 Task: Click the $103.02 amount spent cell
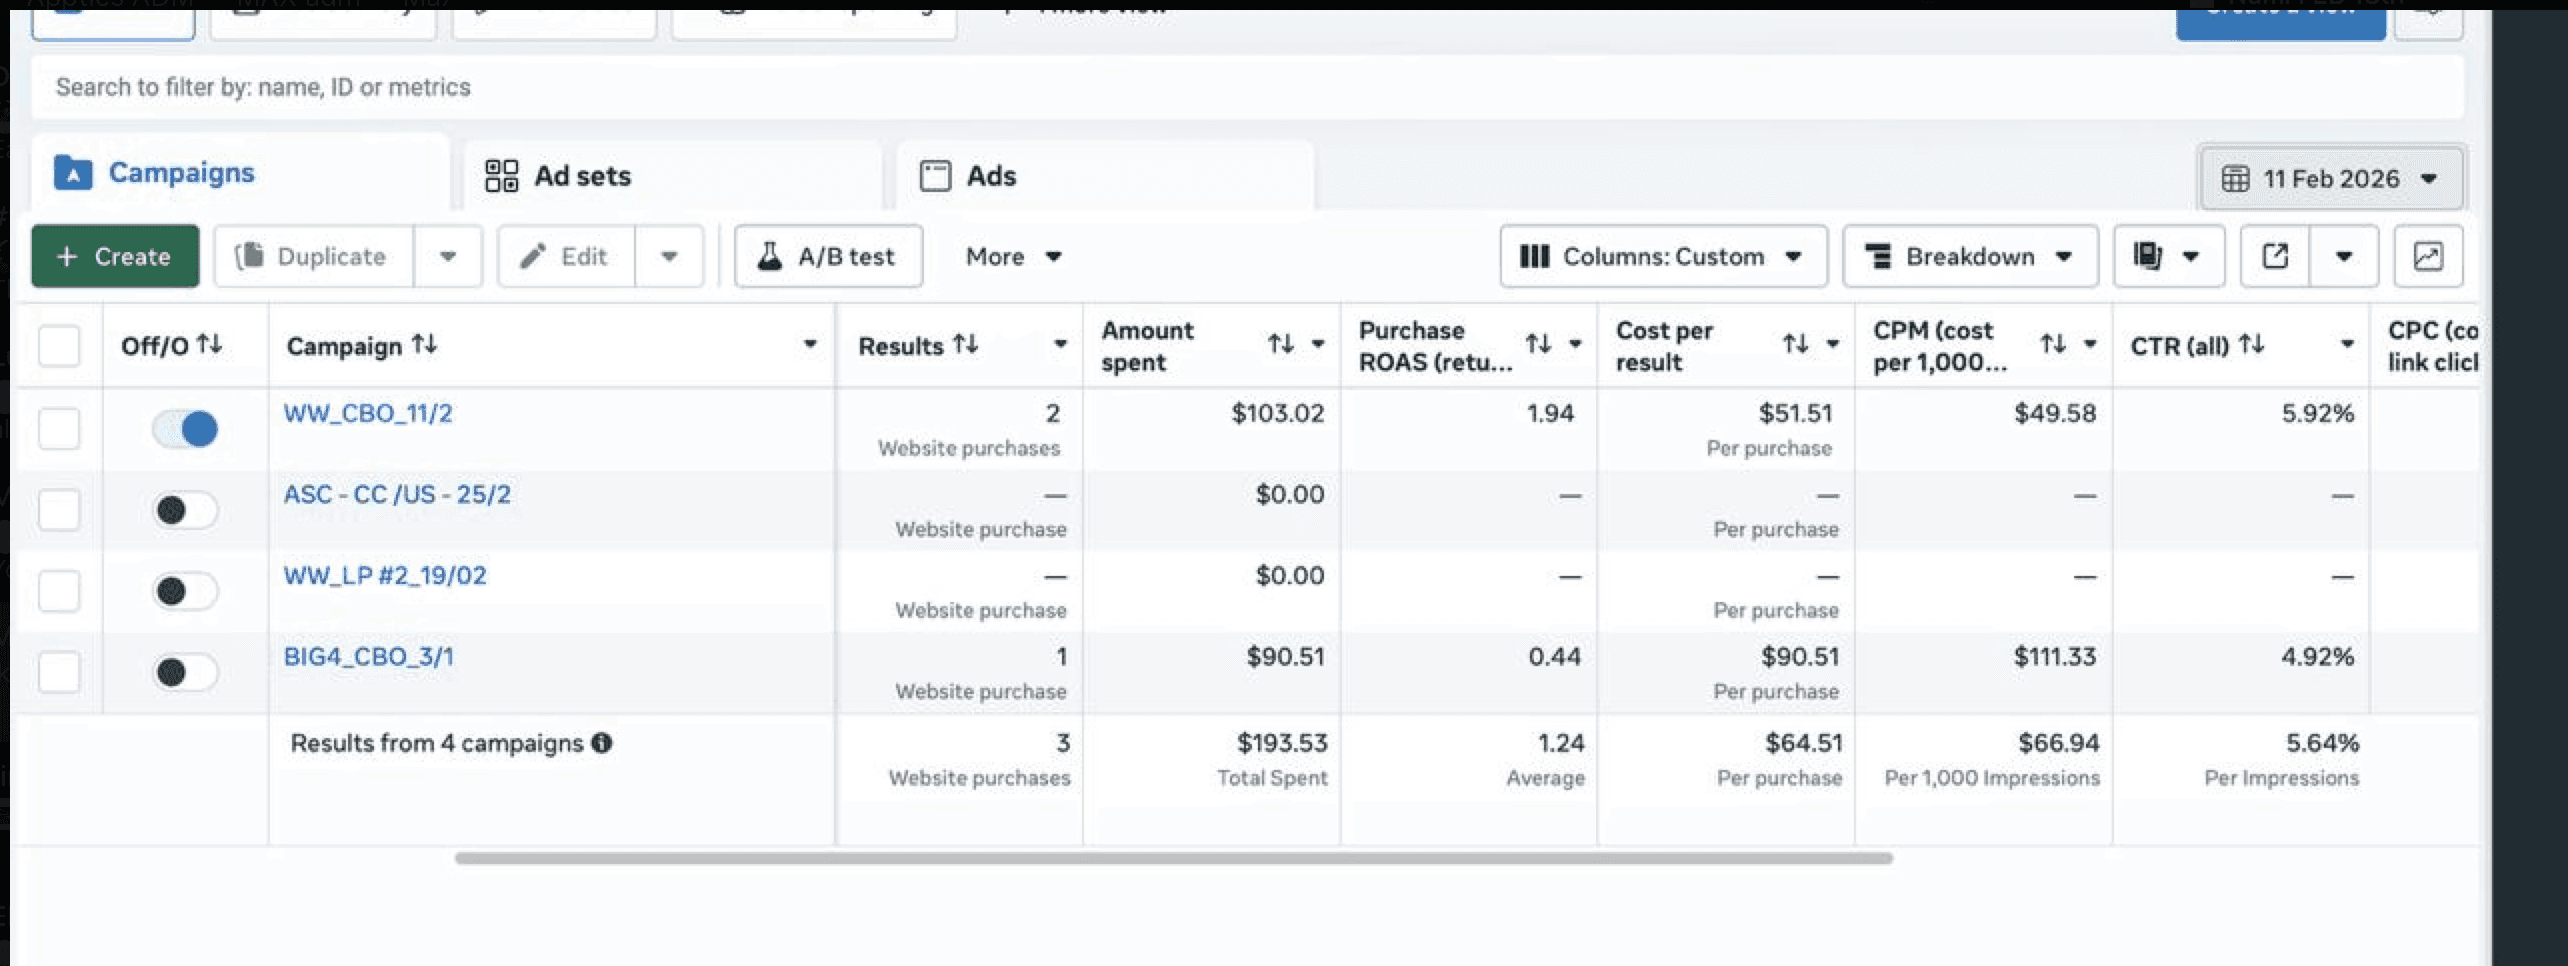pos(1278,413)
